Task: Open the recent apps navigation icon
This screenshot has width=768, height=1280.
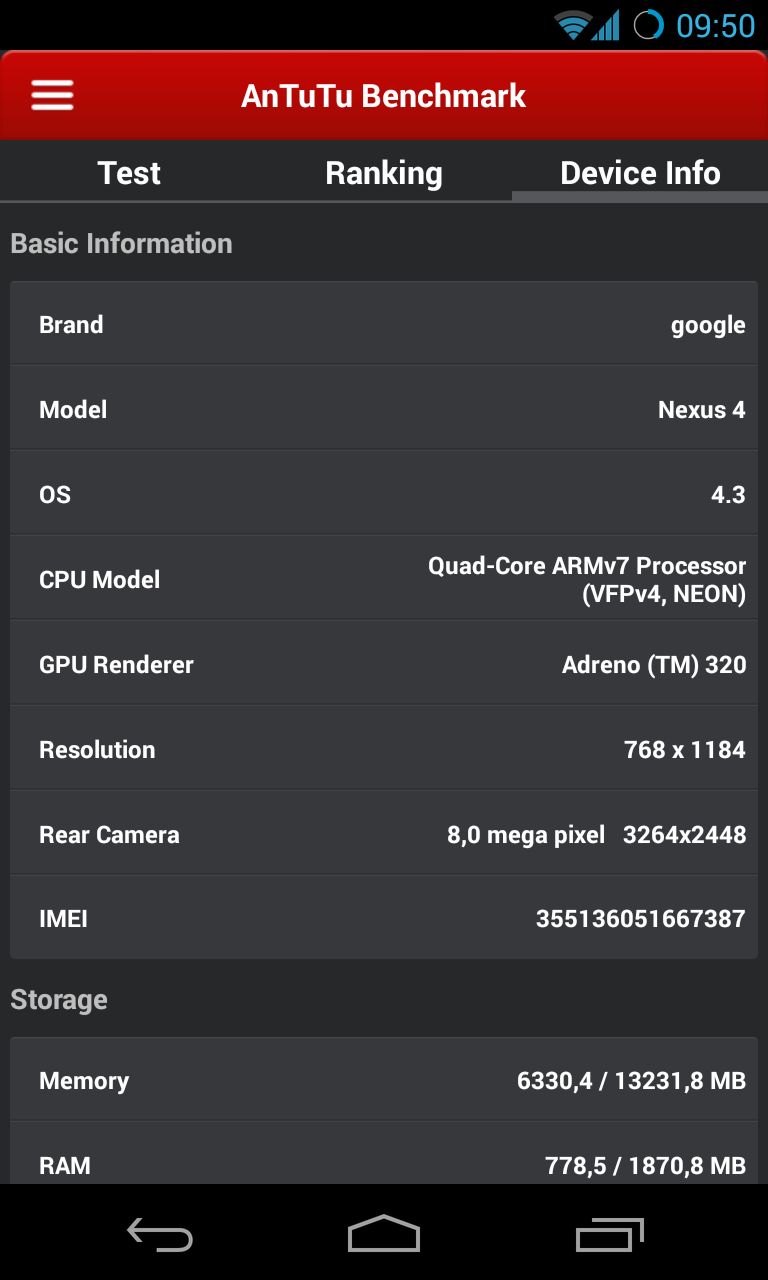Action: coord(610,1233)
